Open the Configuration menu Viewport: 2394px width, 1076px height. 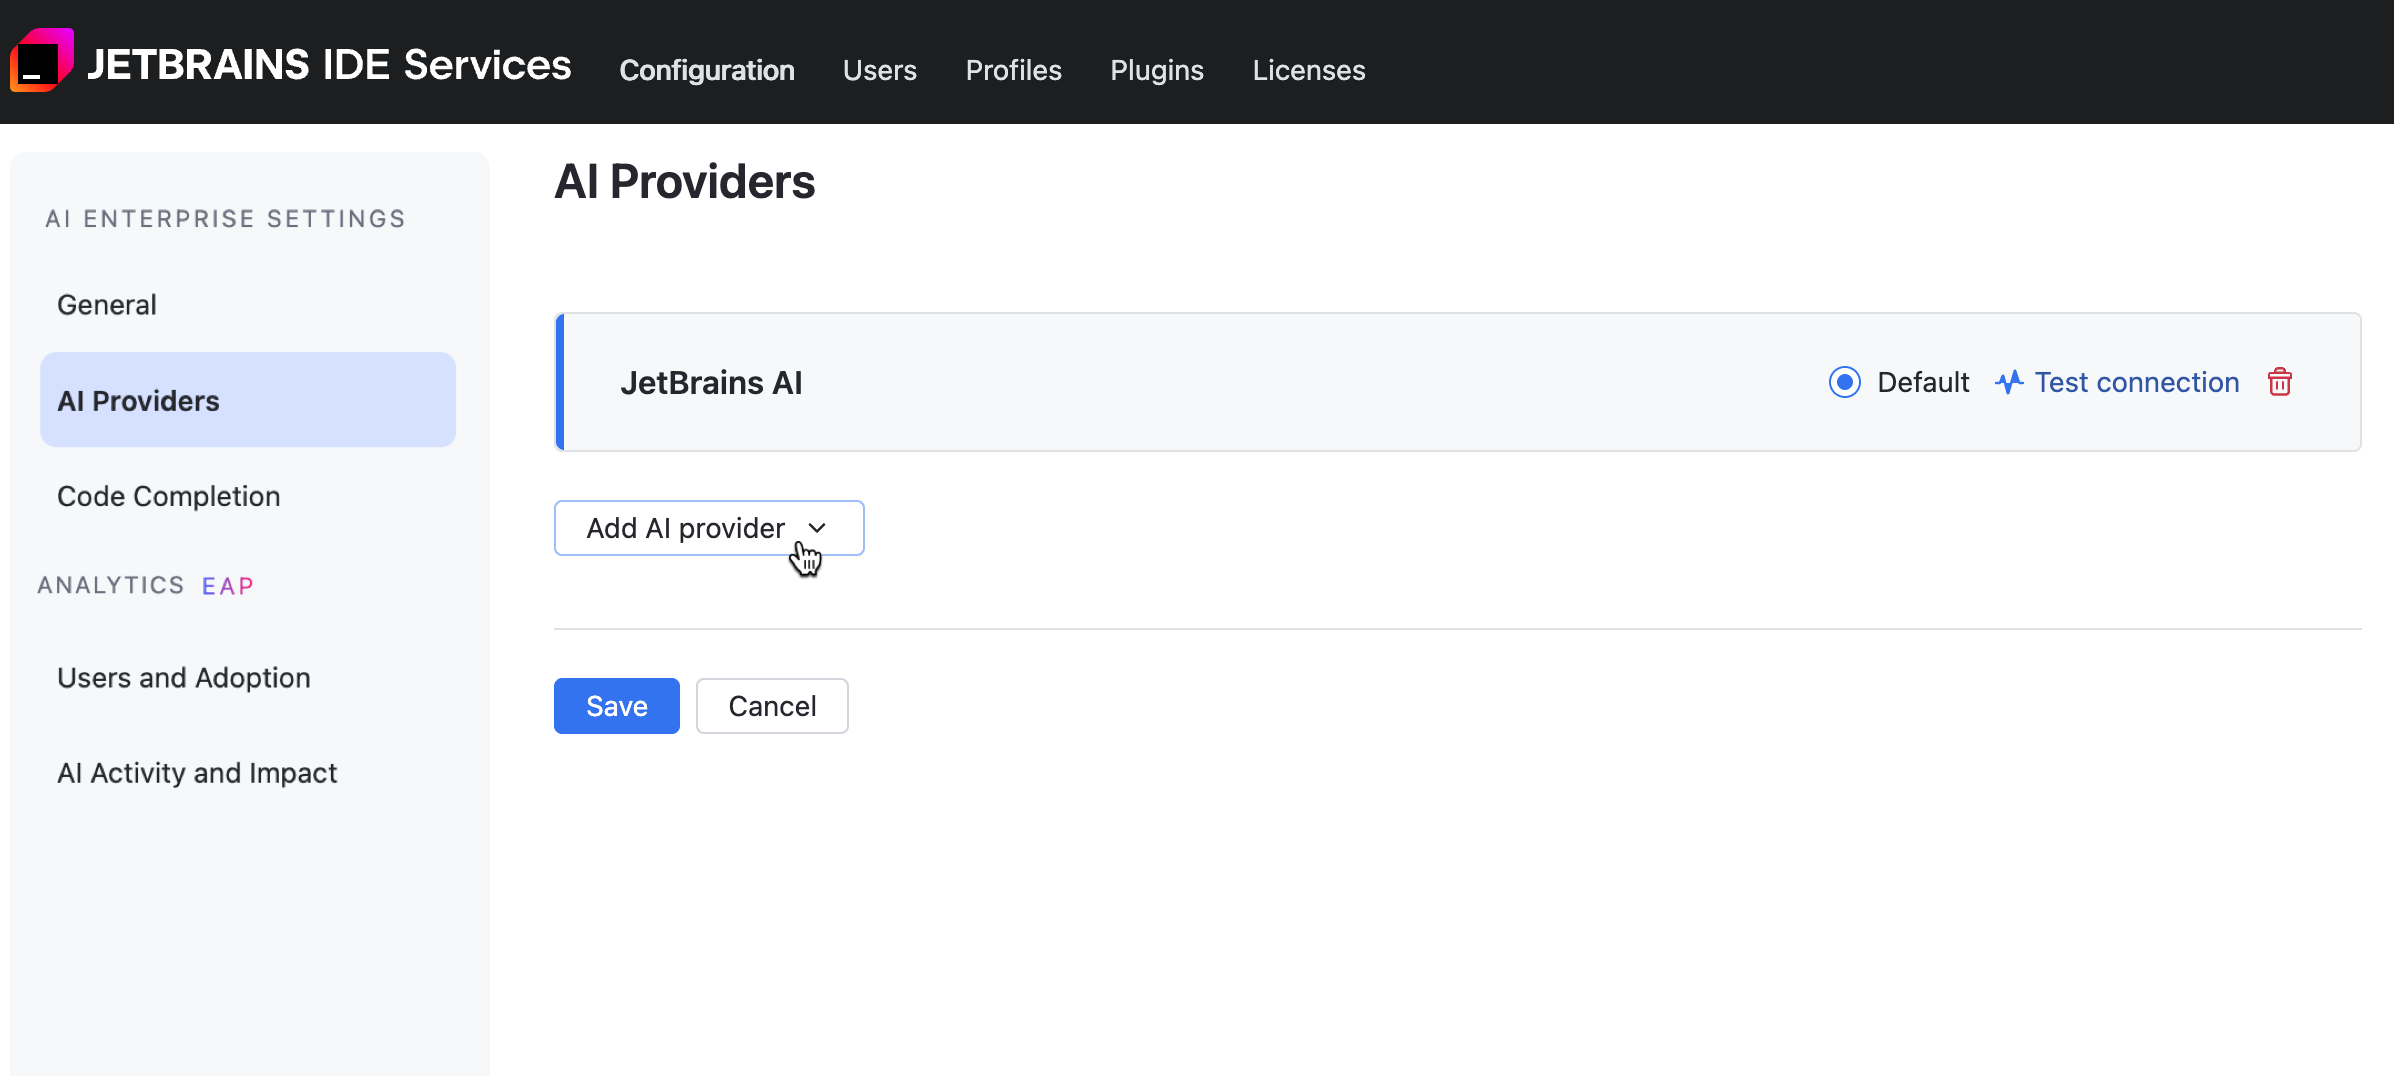click(x=706, y=70)
